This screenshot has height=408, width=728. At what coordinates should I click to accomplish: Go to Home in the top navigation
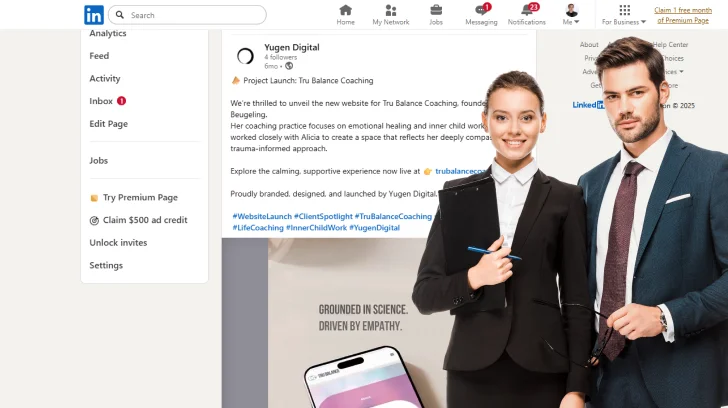pyautogui.click(x=345, y=10)
